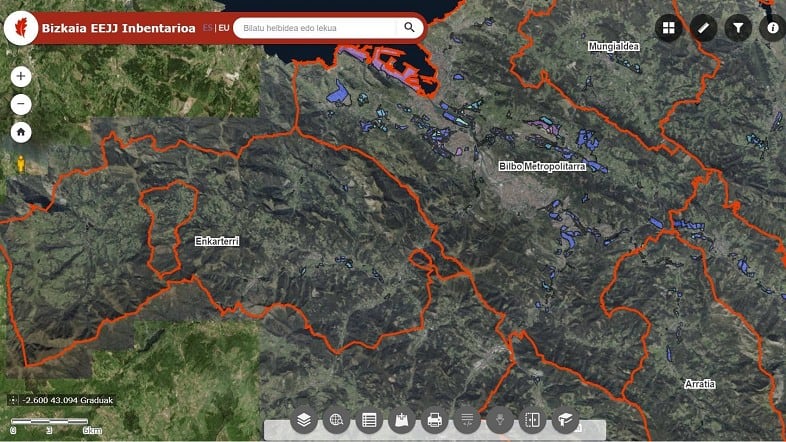Open the basemap gallery grid icon
The image size is (786, 442).
tap(669, 28)
